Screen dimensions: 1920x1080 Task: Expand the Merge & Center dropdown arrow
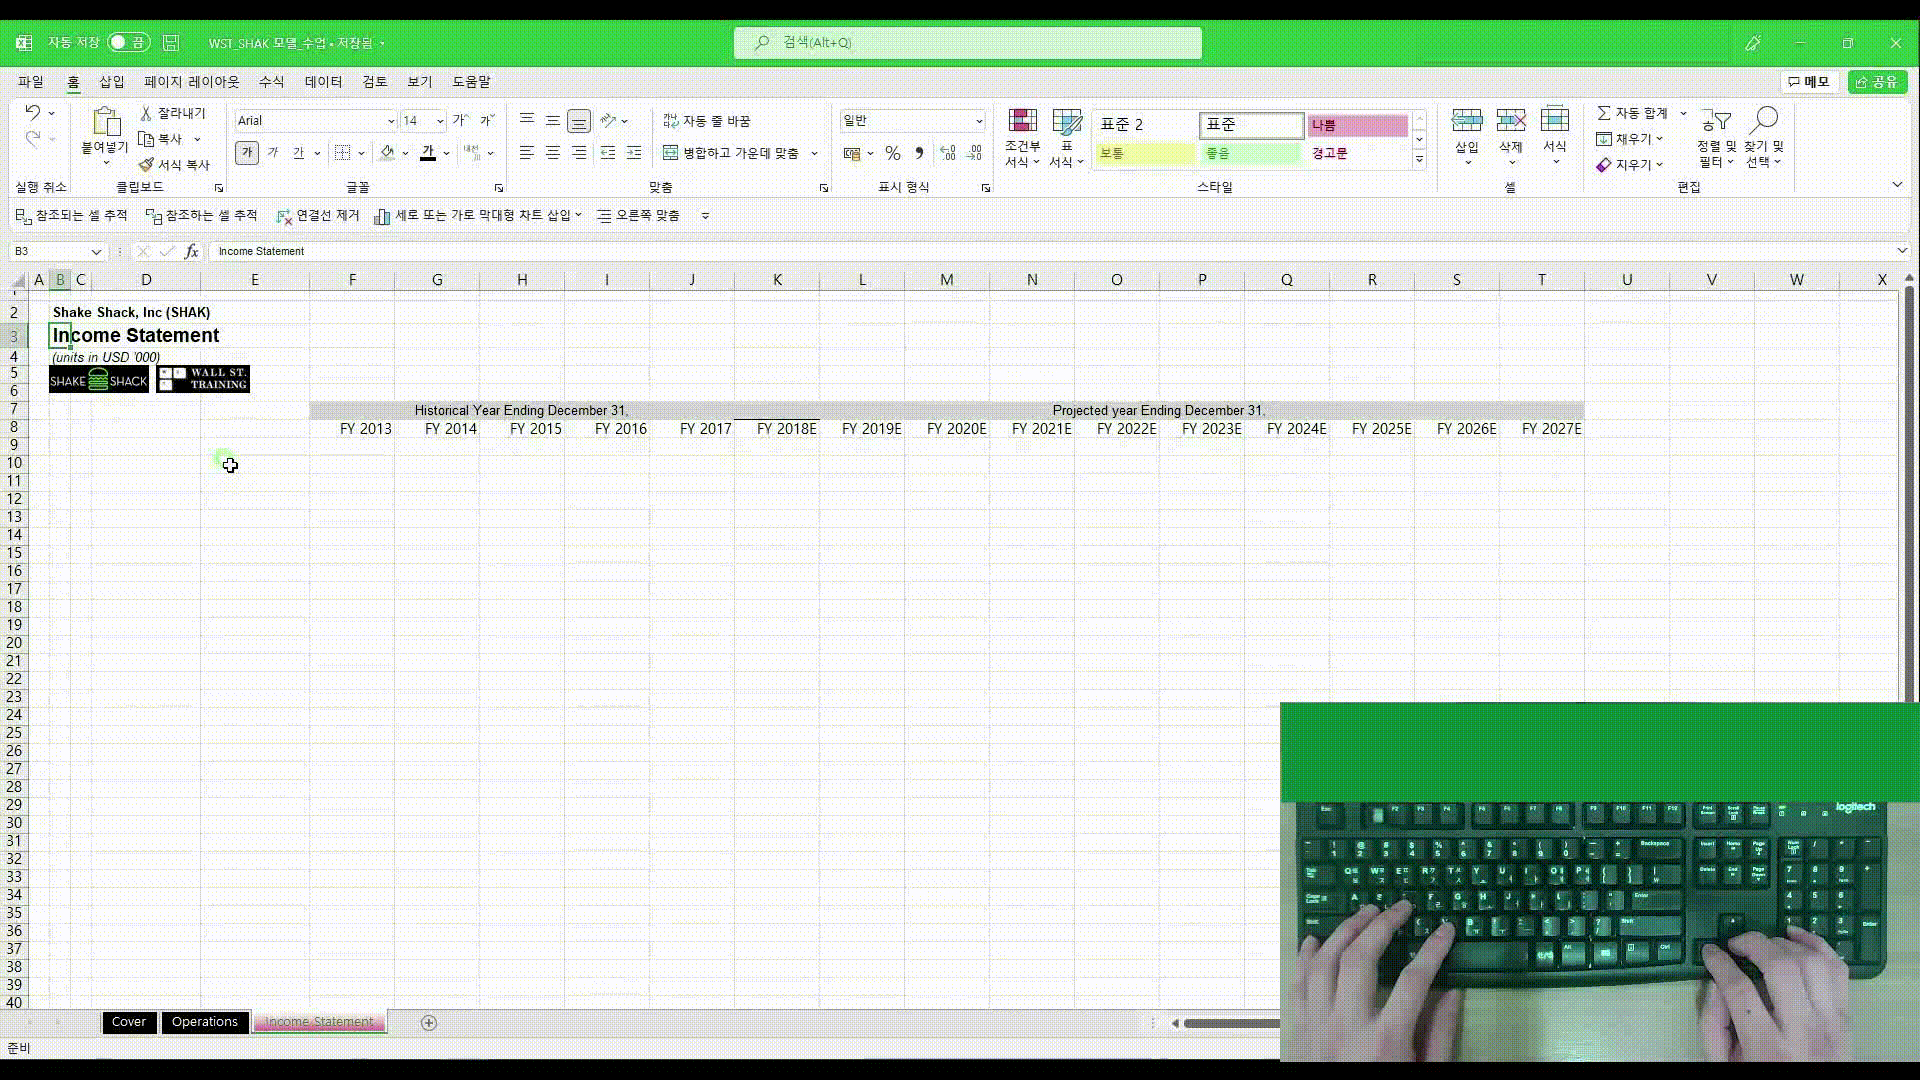click(x=814, y=153)
